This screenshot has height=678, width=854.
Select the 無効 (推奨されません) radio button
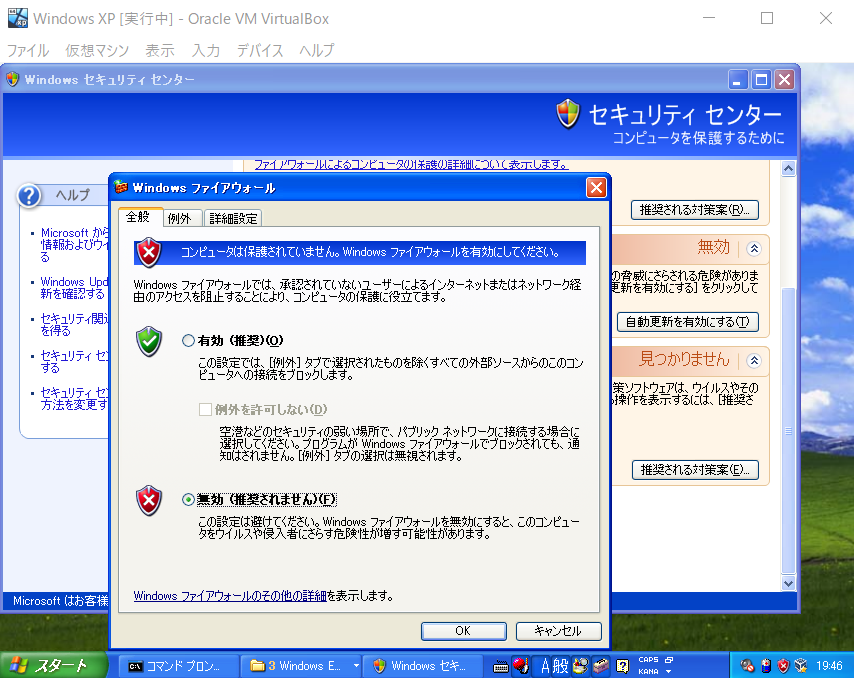tap(188, 499)
